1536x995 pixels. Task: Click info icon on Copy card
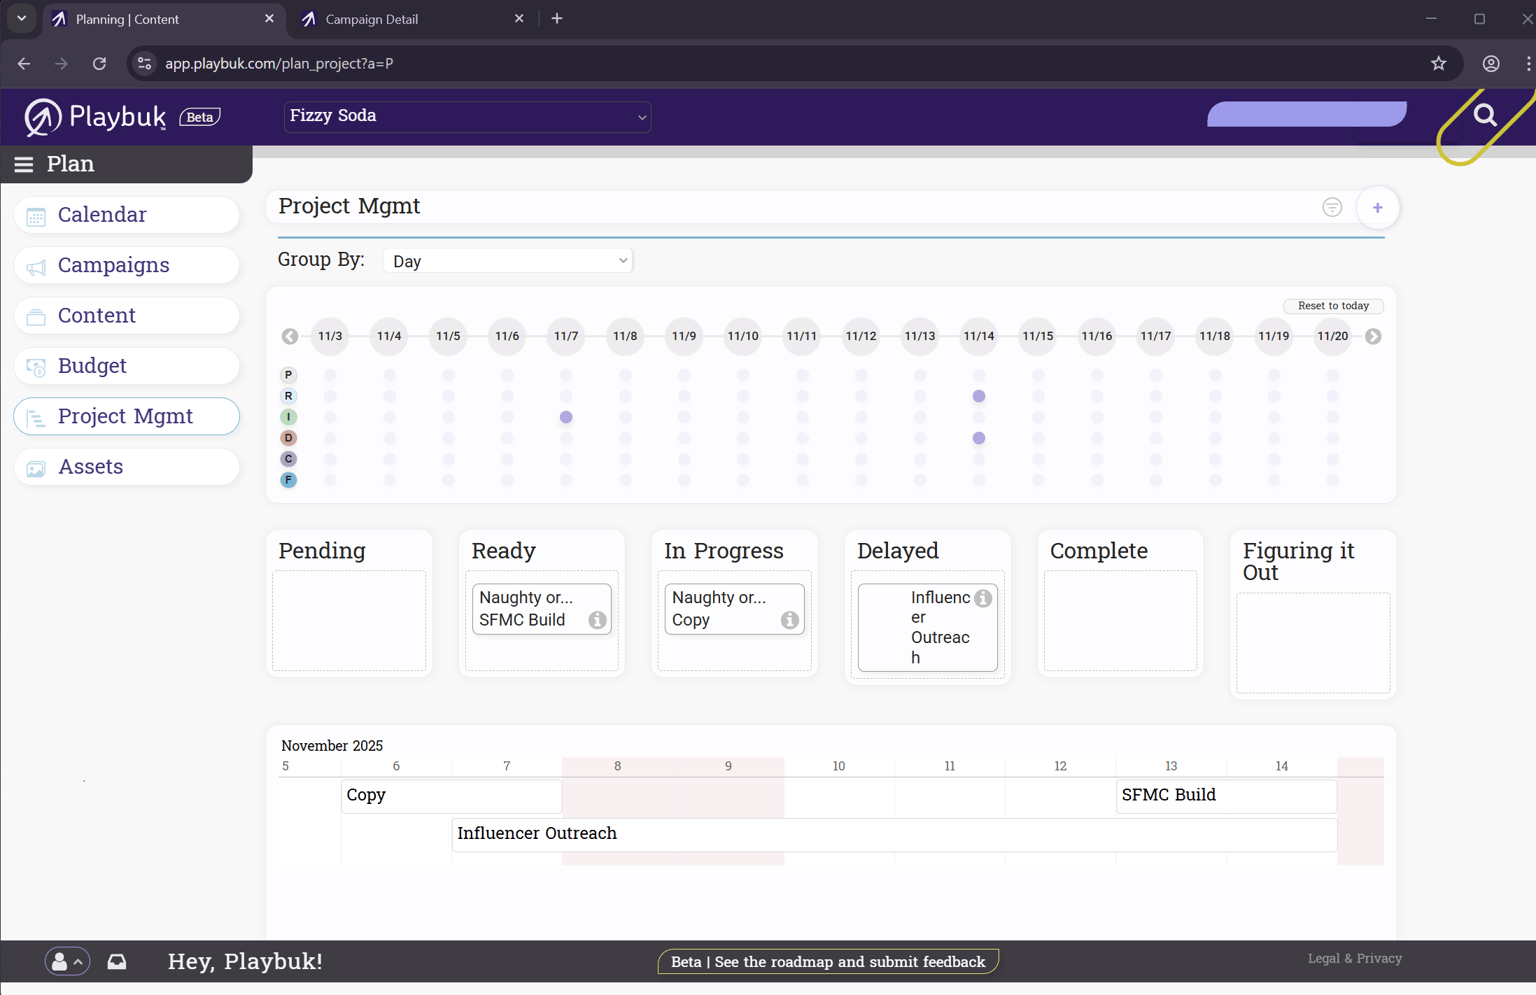click(790, 620)
